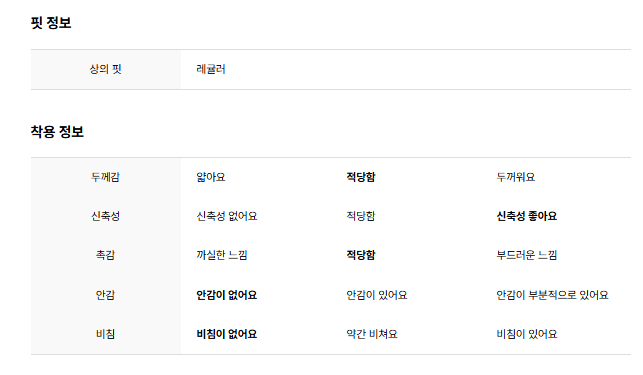Screen dimensions: 643x375
Task: Select the 까실한 느낌 texture option
Action: point(222,255)
